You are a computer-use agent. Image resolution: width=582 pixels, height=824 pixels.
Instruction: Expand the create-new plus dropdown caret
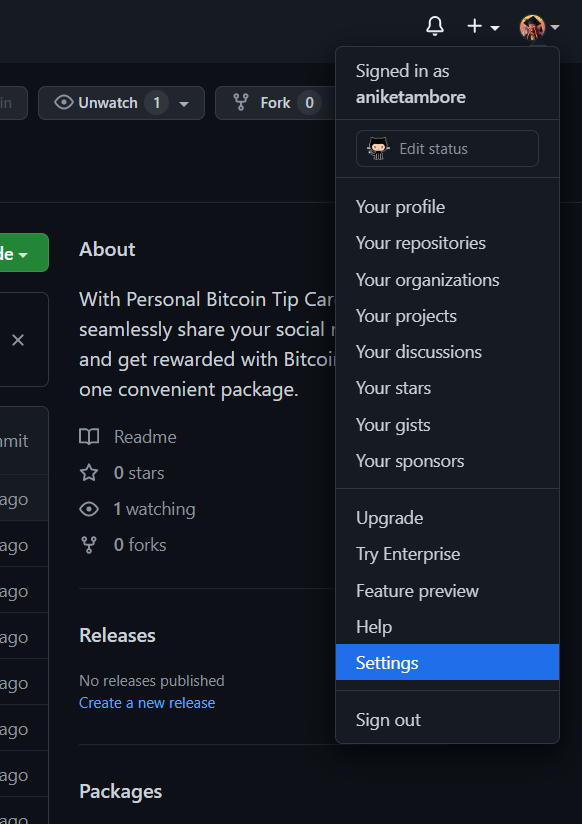pyautogui.click(x=495, y=27)
